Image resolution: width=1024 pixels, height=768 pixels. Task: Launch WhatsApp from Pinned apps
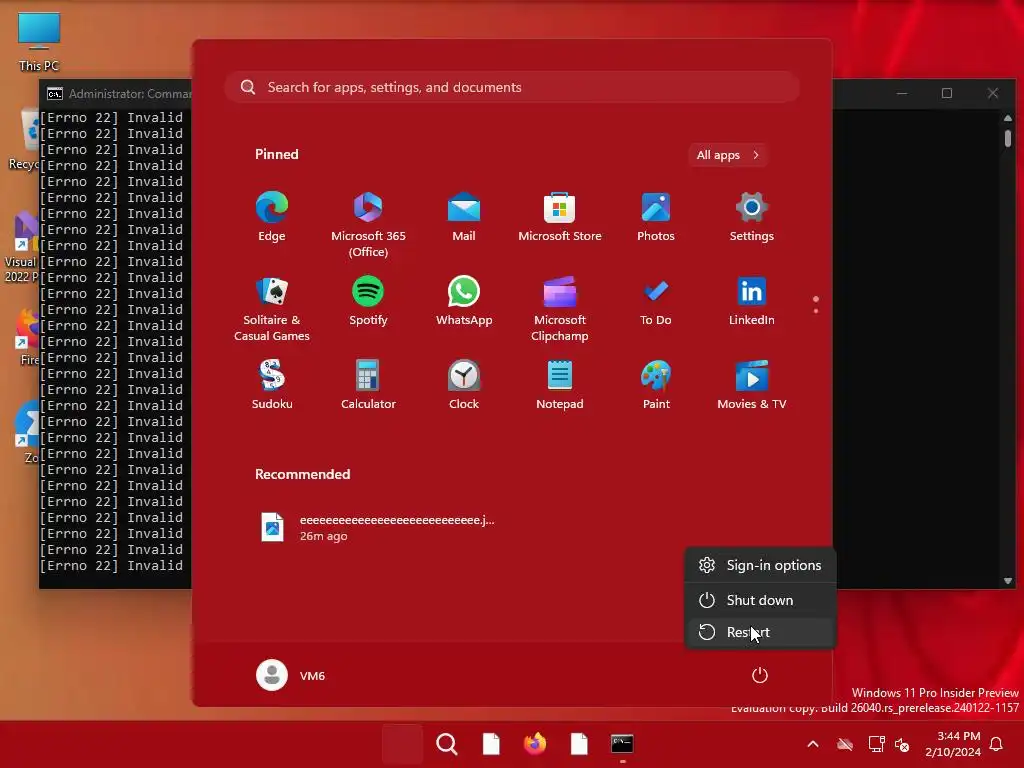point(464,301)
